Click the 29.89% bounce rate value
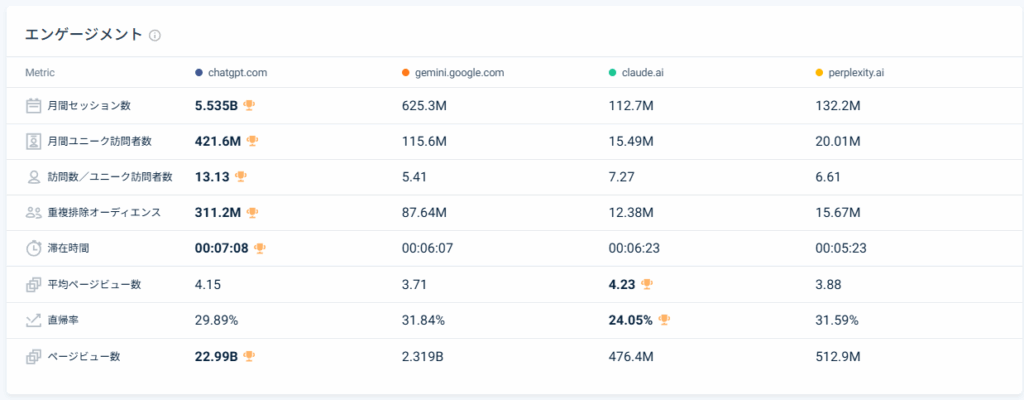The height and width of the screenshot is (400, 1024). [216, 320]
